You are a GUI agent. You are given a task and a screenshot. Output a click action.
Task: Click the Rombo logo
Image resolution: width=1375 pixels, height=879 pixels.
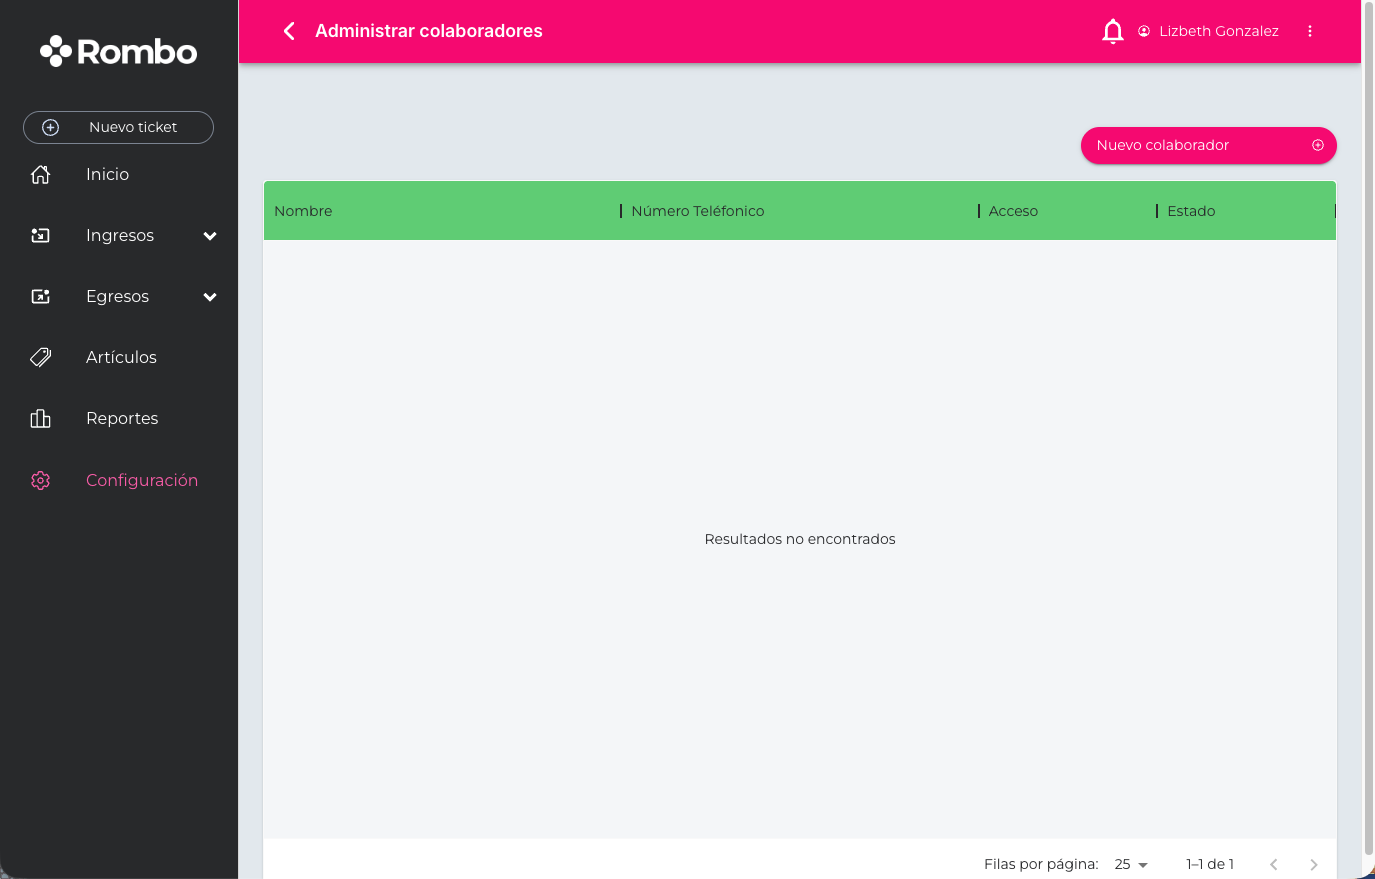[119, 51]
